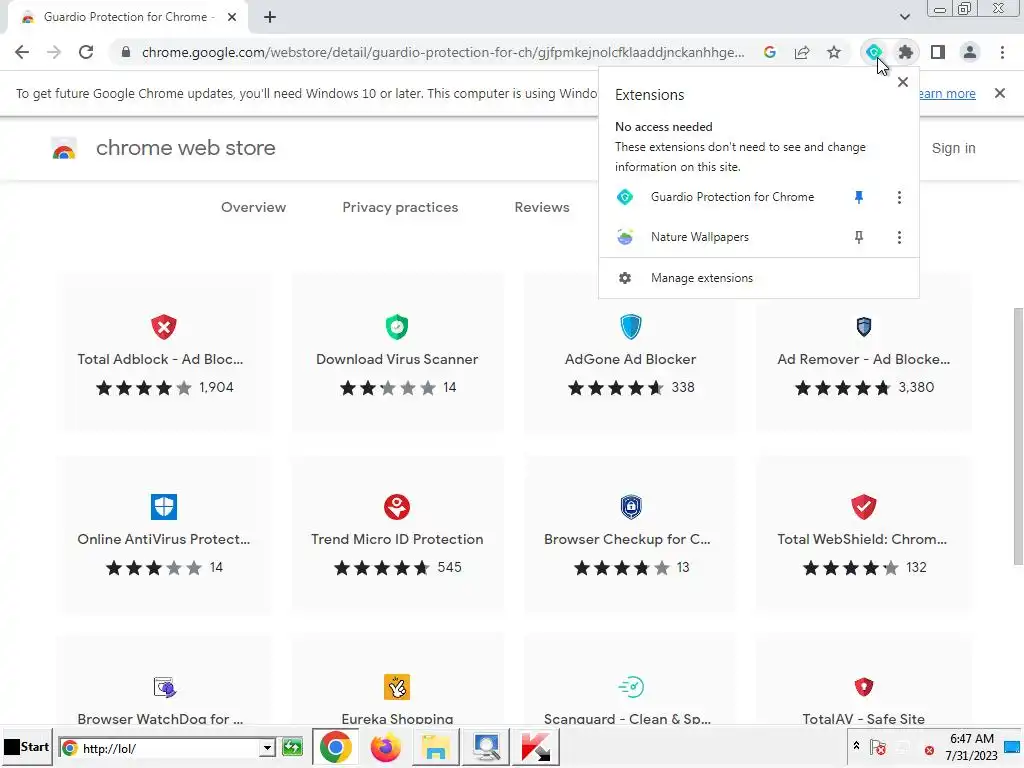Show hidden system tray icons
This screenshot has width=1024, height=768.
856,746
